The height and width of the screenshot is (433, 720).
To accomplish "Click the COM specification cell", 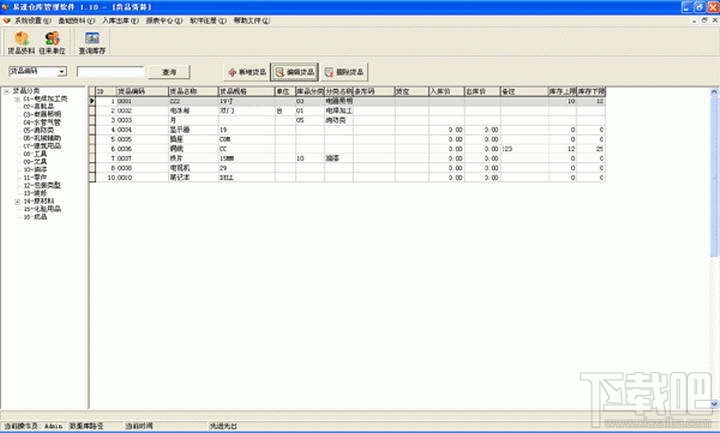I will point(246,139).
